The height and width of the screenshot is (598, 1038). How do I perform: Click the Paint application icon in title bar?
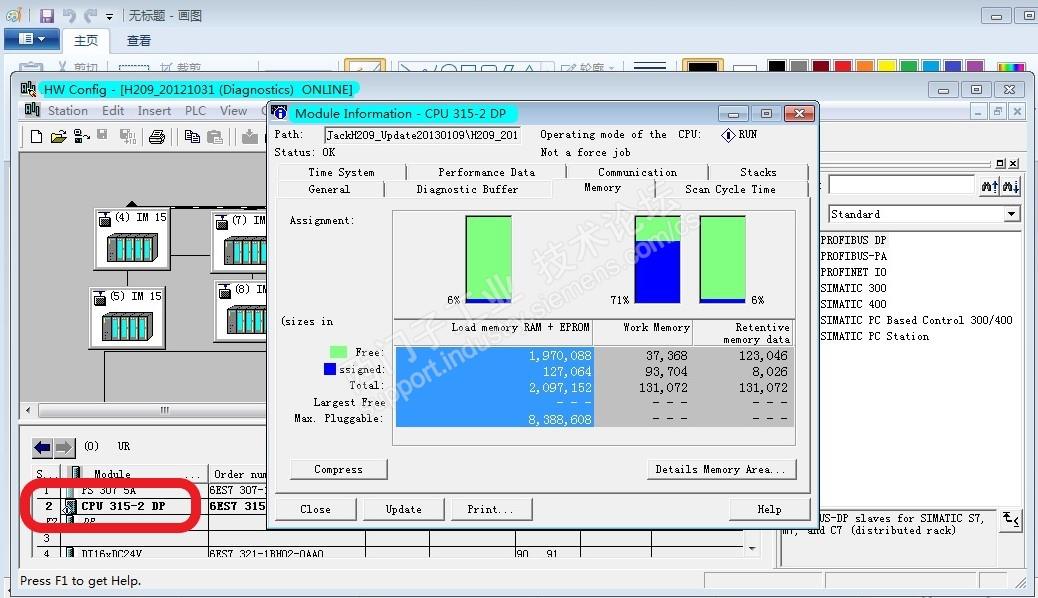pyautogui.click(x=14, y=15)
